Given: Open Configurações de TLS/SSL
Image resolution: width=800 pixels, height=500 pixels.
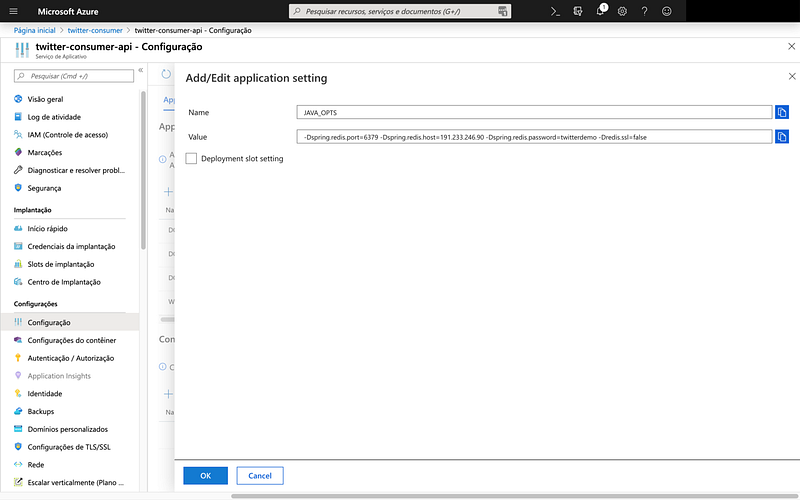Looking at the screenshot, I should pyautogui.click(x=69, y=447).
